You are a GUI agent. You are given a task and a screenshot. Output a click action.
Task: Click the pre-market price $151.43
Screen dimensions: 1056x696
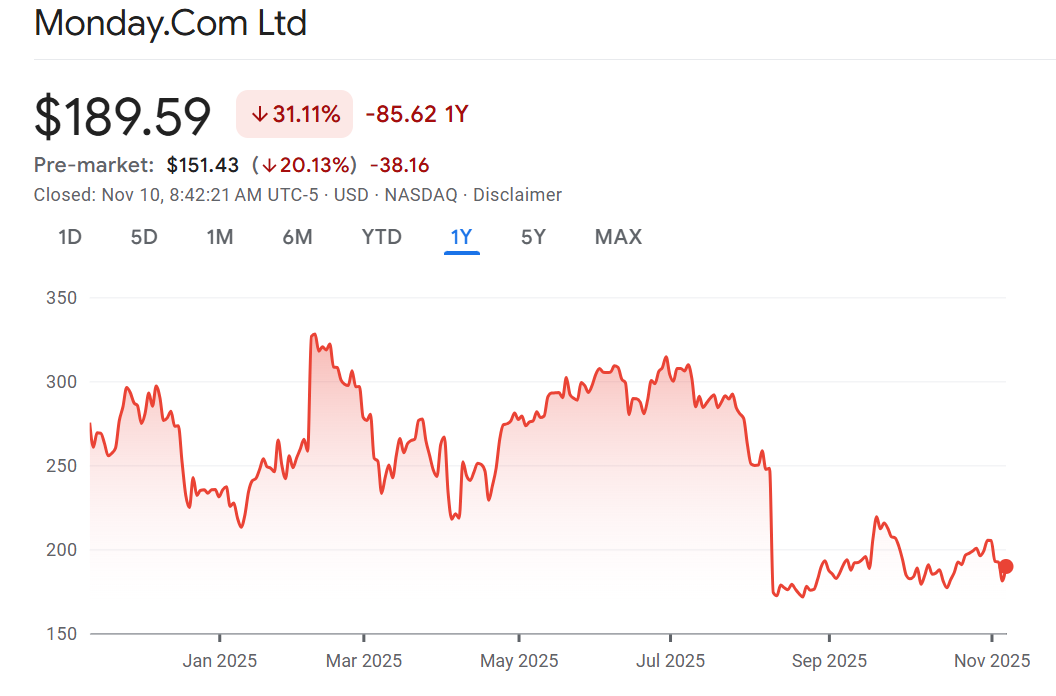pos(203,165)
